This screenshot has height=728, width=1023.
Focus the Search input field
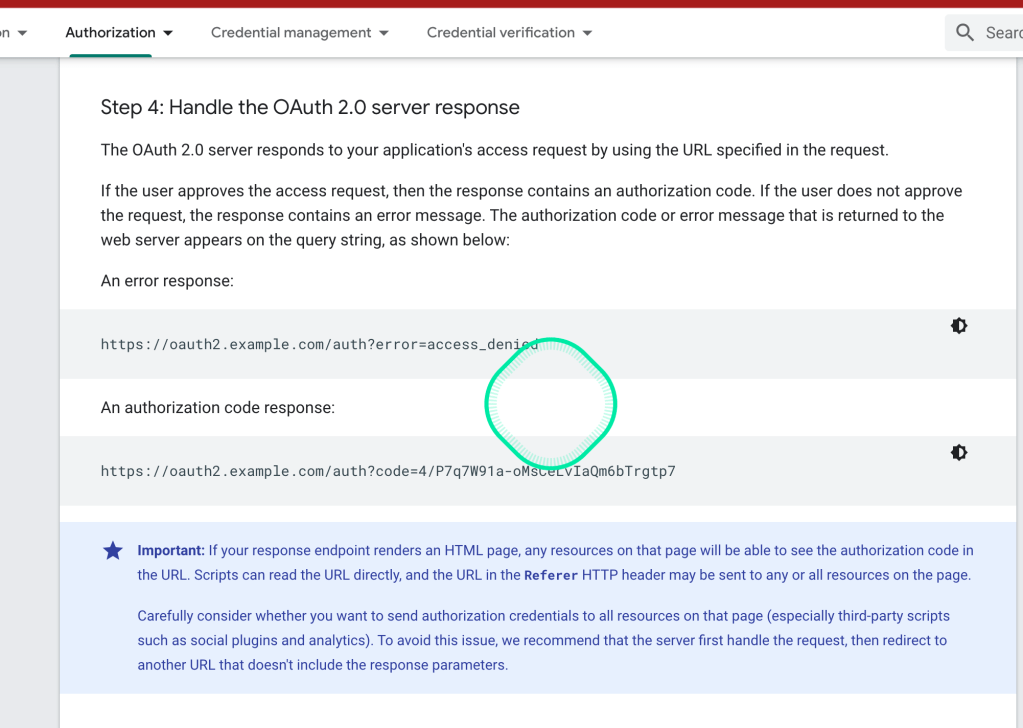(x=984, y=33)
